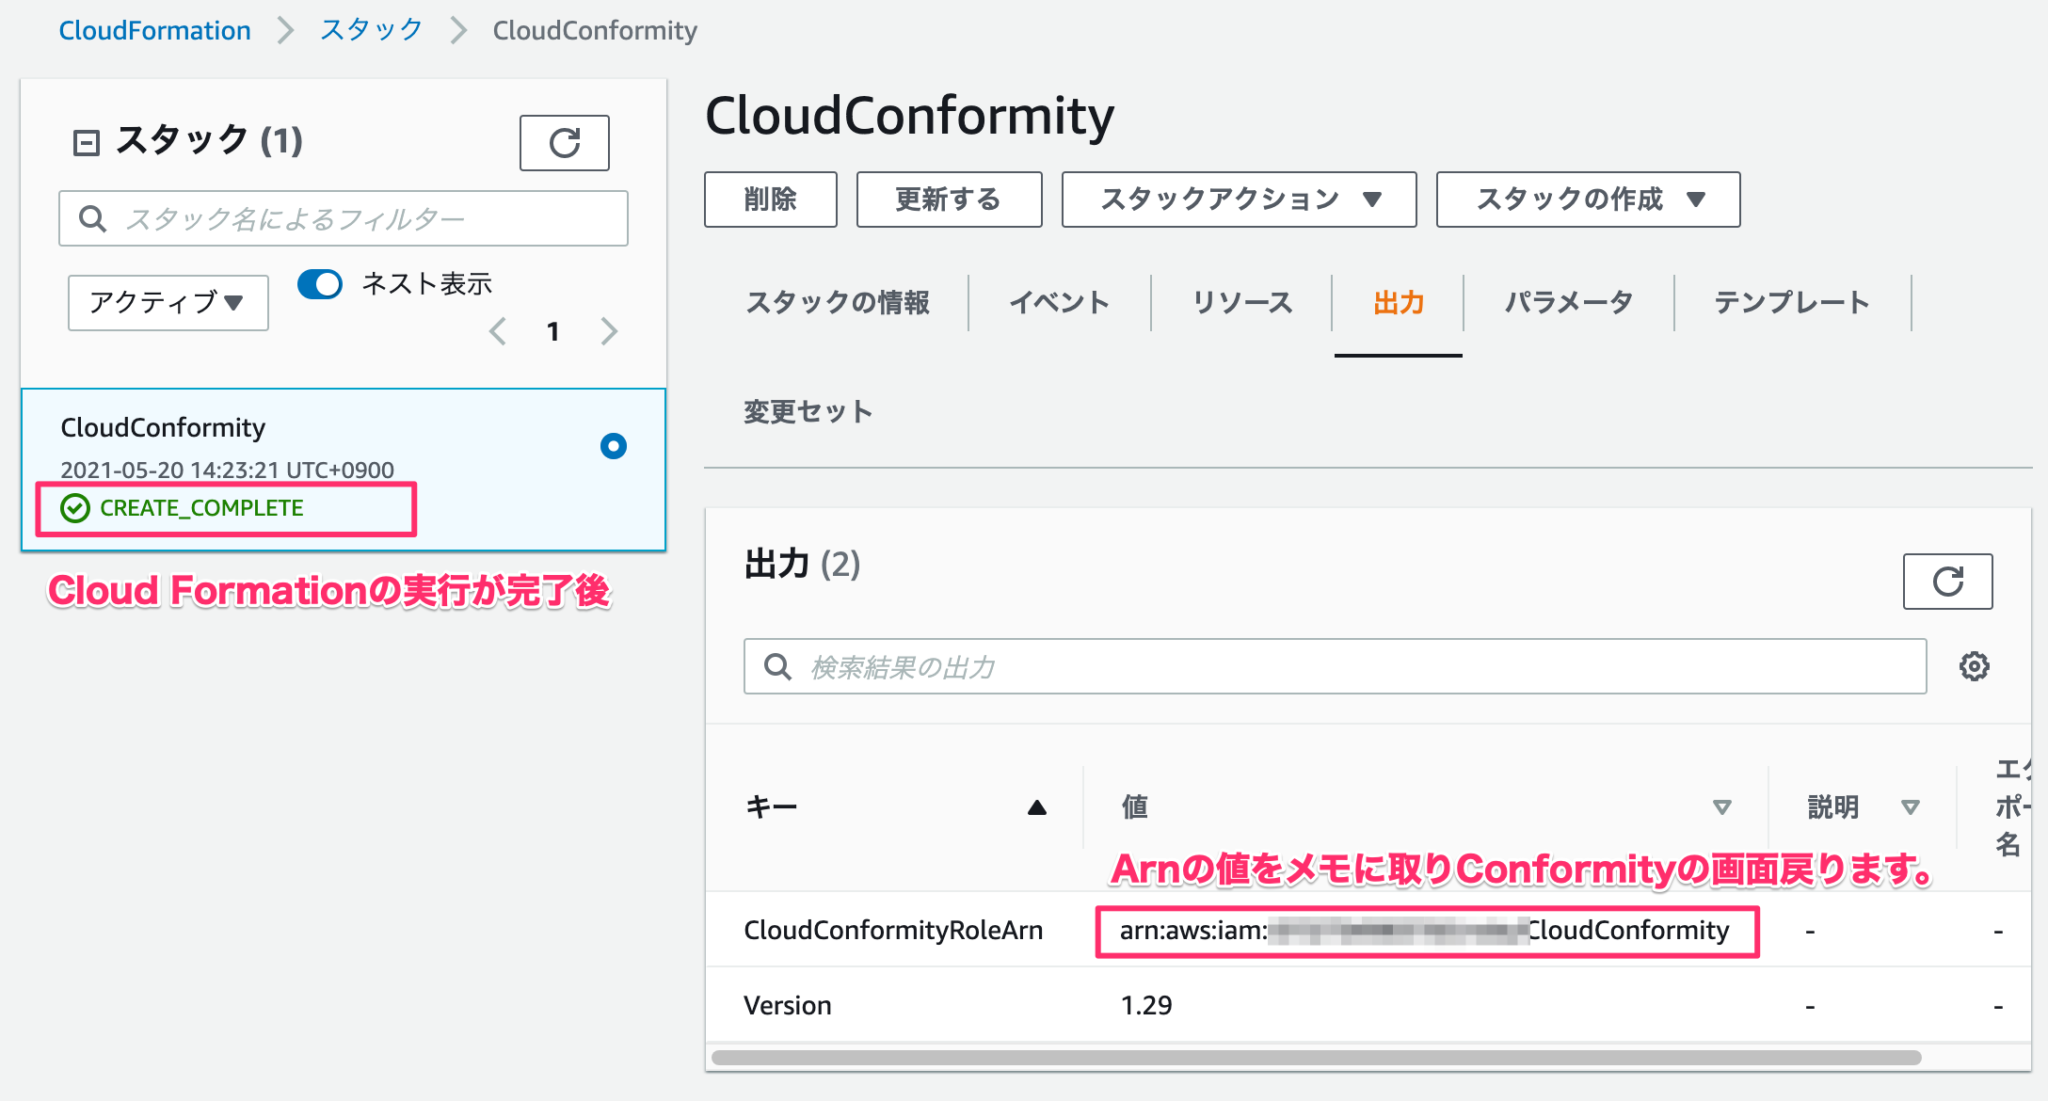Open the スタックアクション dropdown
Viewport: 2048px width, 1101px height.
(x=1239, y=199)
